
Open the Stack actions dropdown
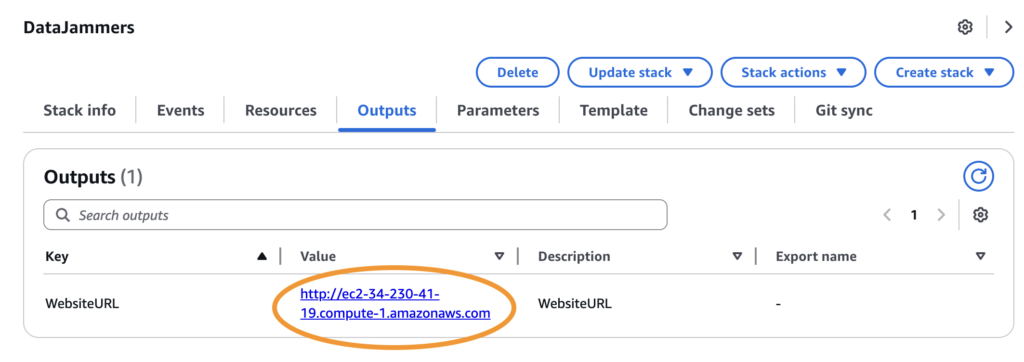coord(793,73)
